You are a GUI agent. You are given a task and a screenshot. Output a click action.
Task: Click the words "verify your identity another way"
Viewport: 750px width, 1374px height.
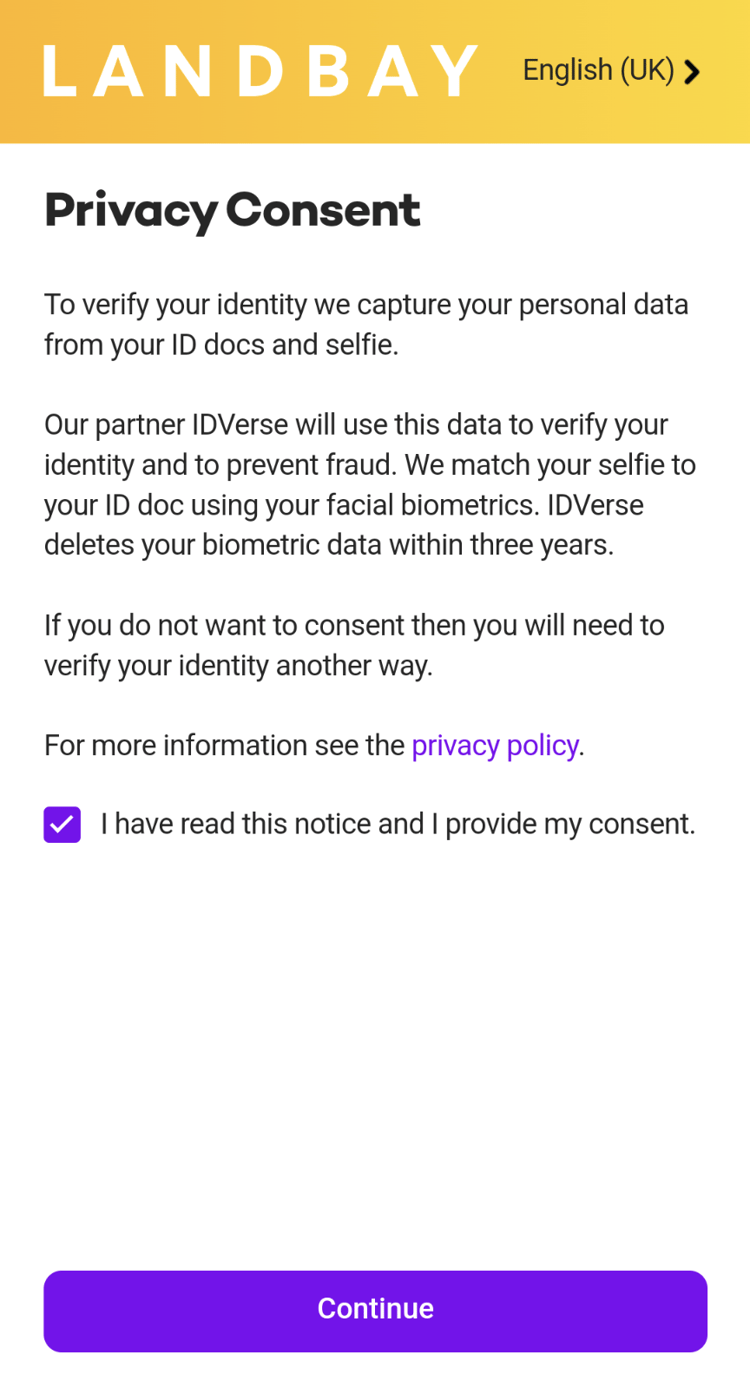(x=238, y=665)
